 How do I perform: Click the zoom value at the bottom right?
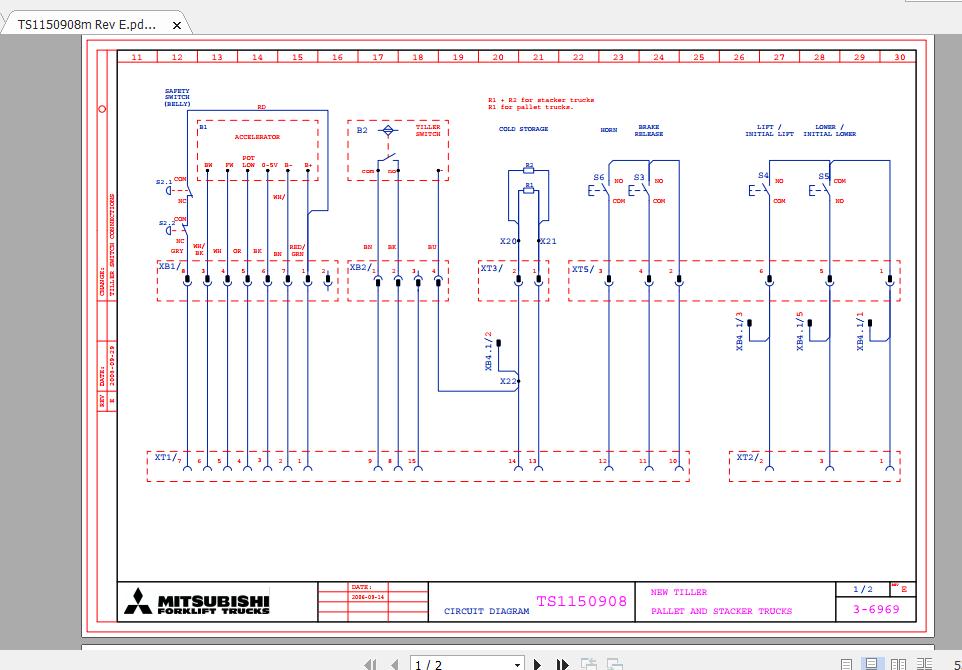click(x=955, y=664)
